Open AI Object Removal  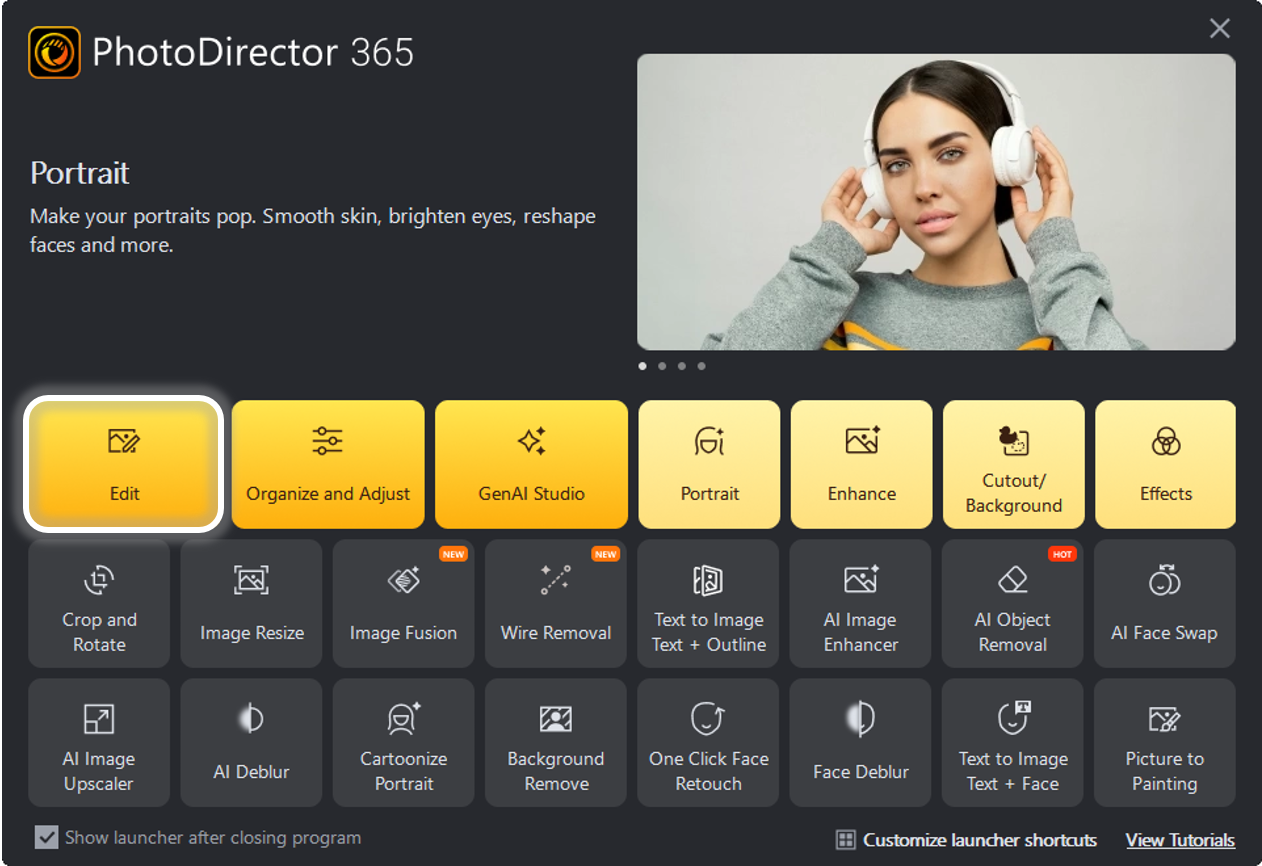[x=1012, y=603]
